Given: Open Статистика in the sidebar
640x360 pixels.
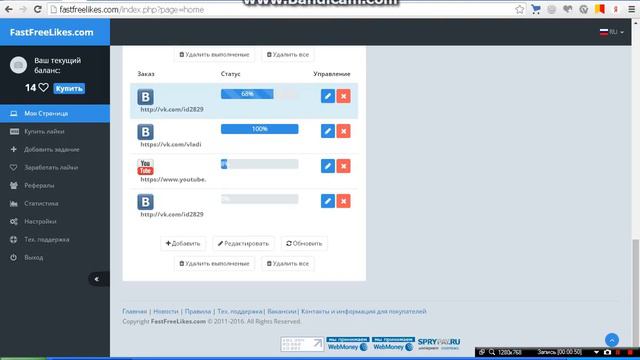Looking at the screenshot, I should pos(55,203).
